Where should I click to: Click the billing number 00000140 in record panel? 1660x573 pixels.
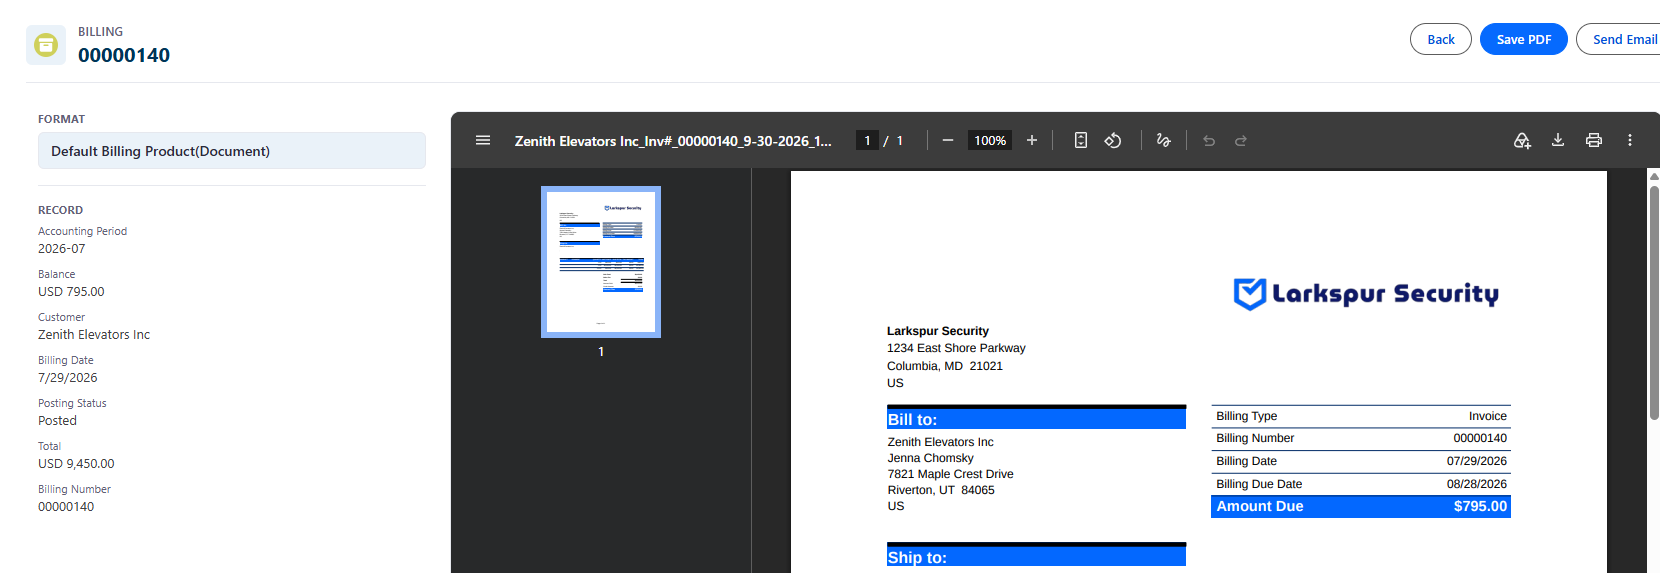point(66,507)
